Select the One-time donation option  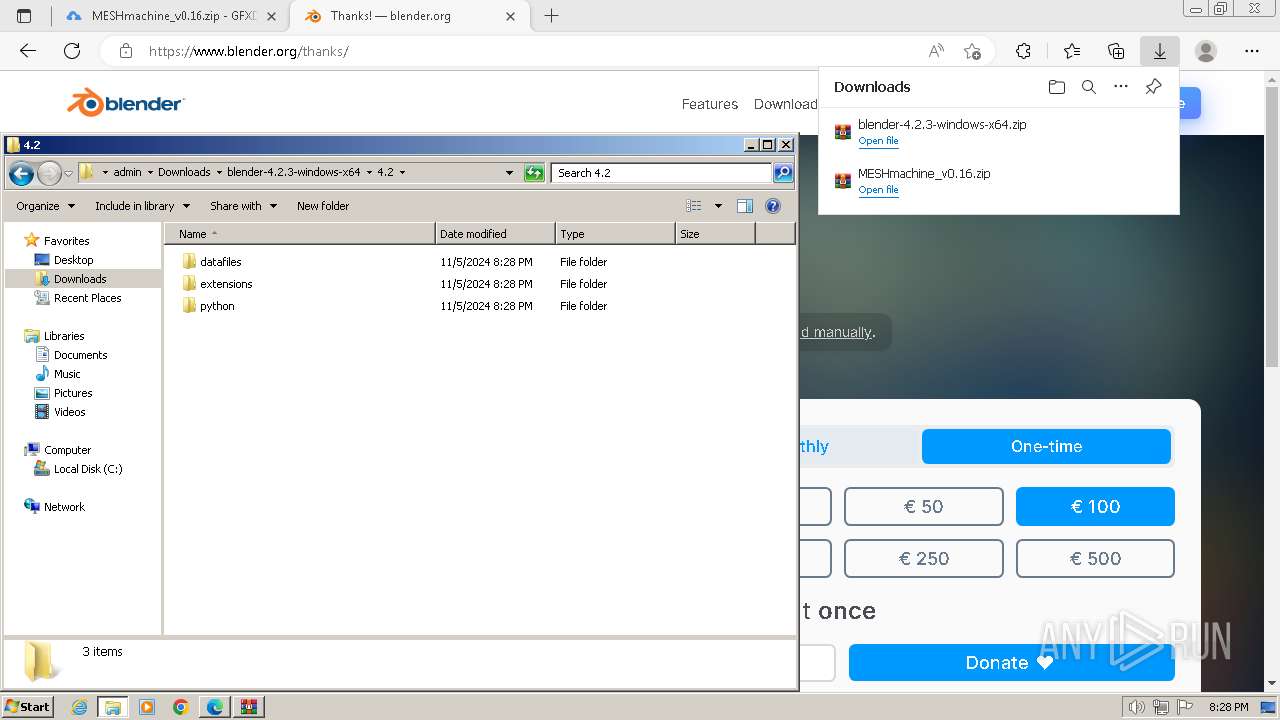(x=1046, y=446)
